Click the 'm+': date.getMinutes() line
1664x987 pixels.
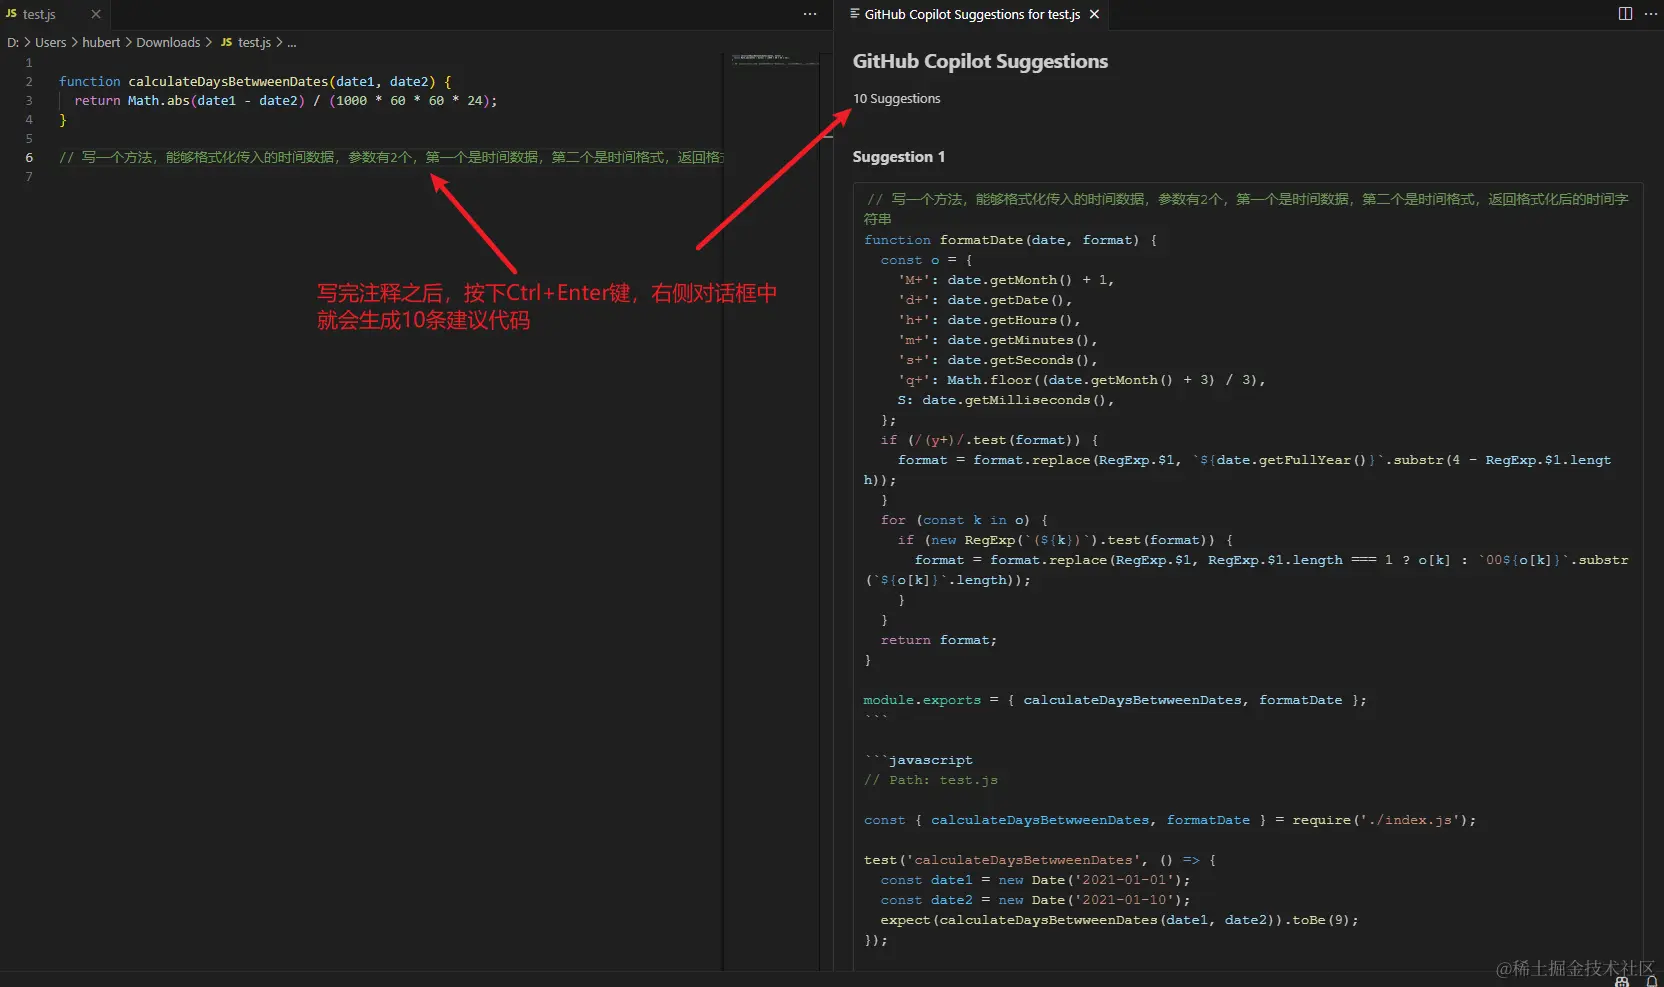pos(997,340)
